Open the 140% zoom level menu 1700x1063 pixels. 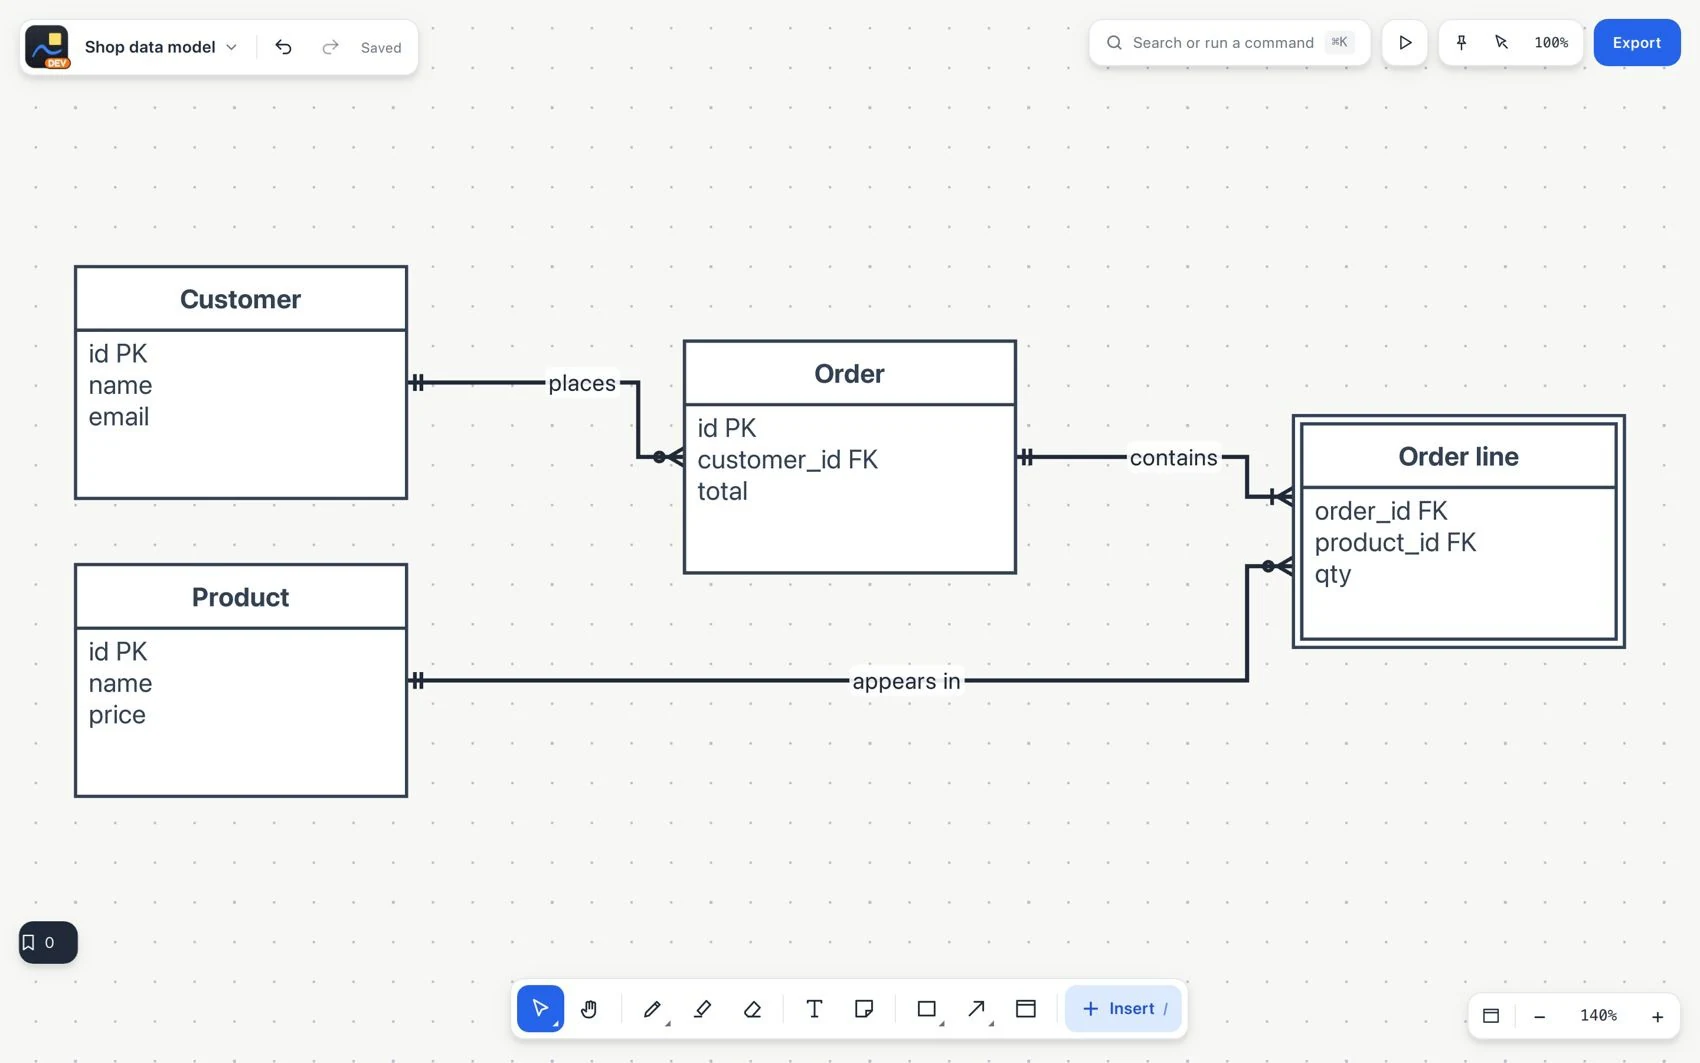click(x=1598, y=1016)
